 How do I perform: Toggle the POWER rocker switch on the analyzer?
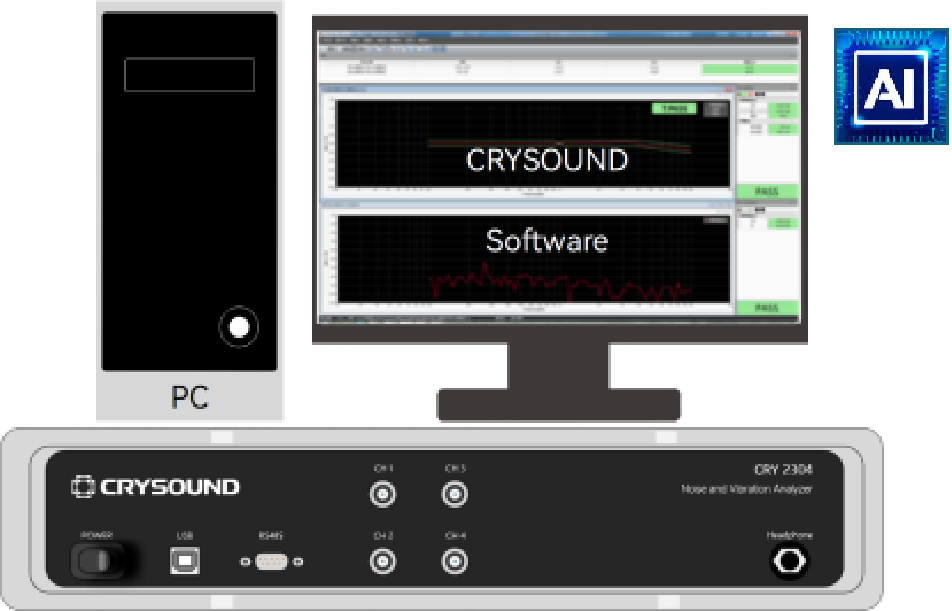(97, 561)
